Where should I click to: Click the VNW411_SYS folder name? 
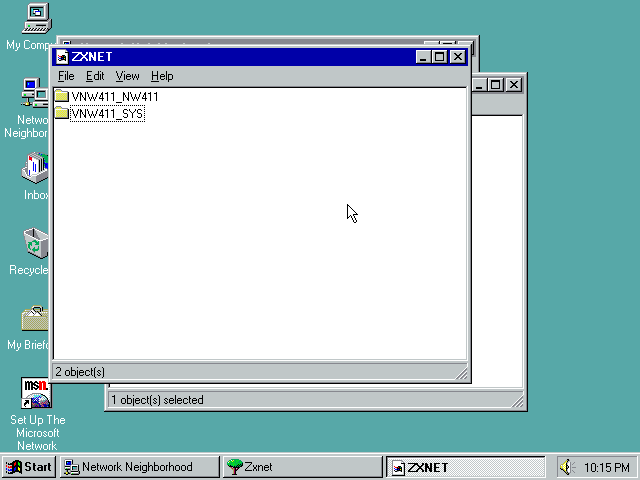click(107, 113)
